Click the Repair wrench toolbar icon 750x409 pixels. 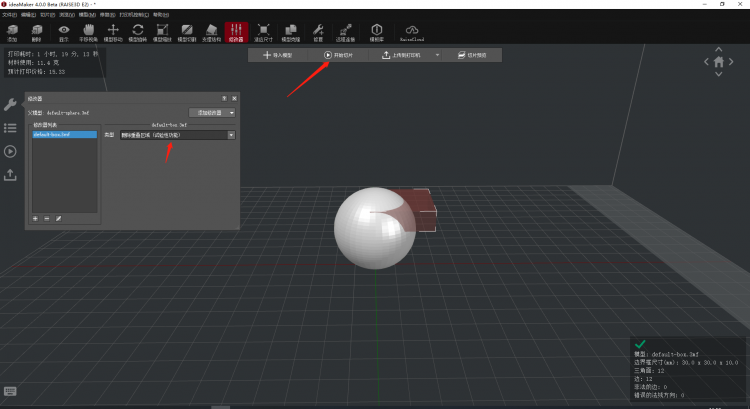[x=318, y=33]
